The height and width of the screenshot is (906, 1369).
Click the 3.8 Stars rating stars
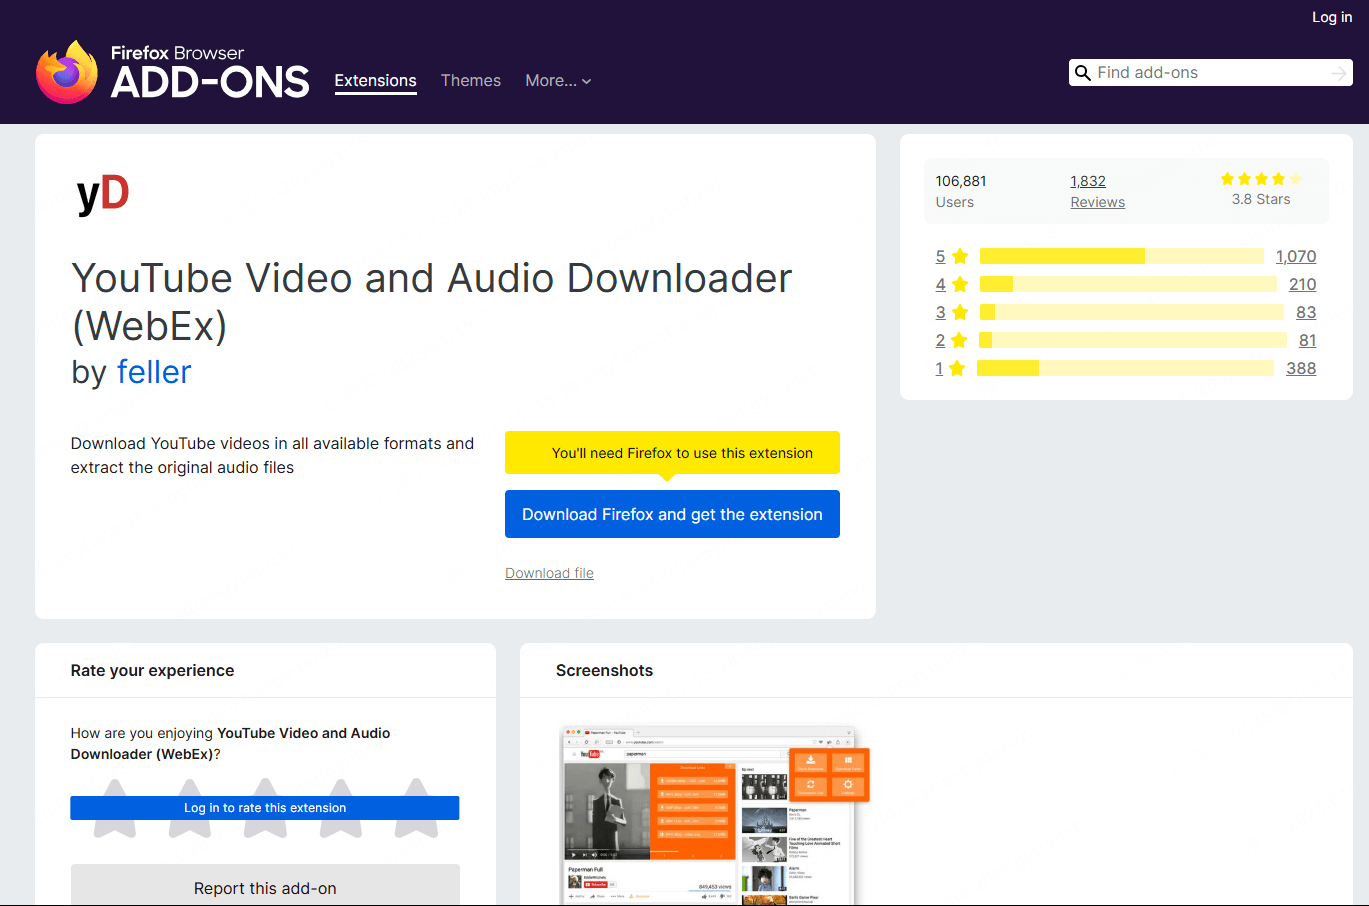[x=1261, y=179]
